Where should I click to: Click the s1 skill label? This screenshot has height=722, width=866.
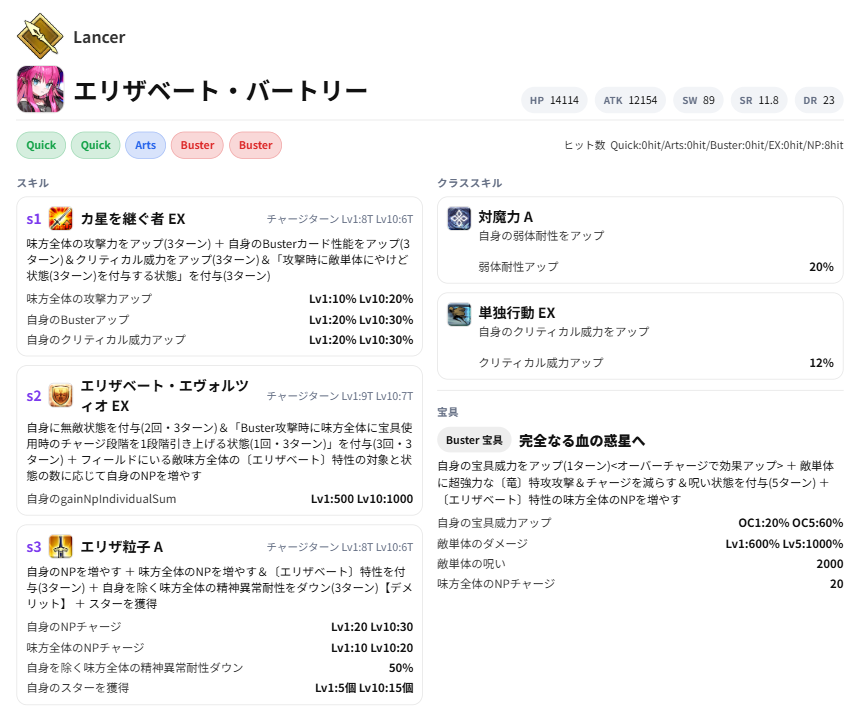(x=34, y=219)
